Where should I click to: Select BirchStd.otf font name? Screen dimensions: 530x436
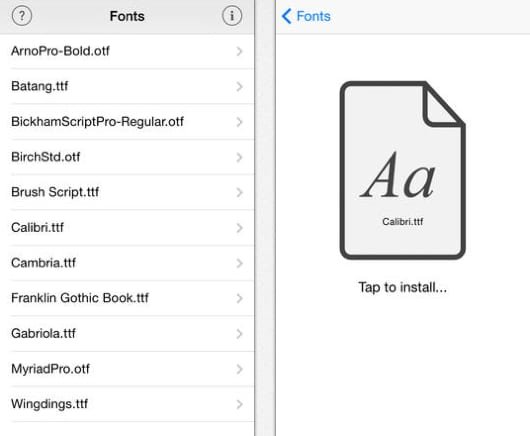coord(46,157)
